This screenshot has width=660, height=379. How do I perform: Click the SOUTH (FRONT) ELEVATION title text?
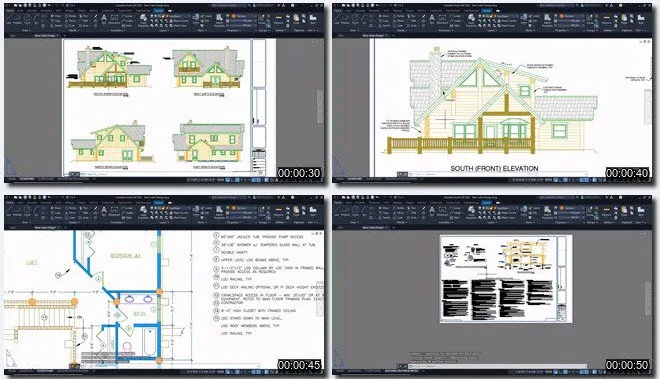[x=494, y=168]
